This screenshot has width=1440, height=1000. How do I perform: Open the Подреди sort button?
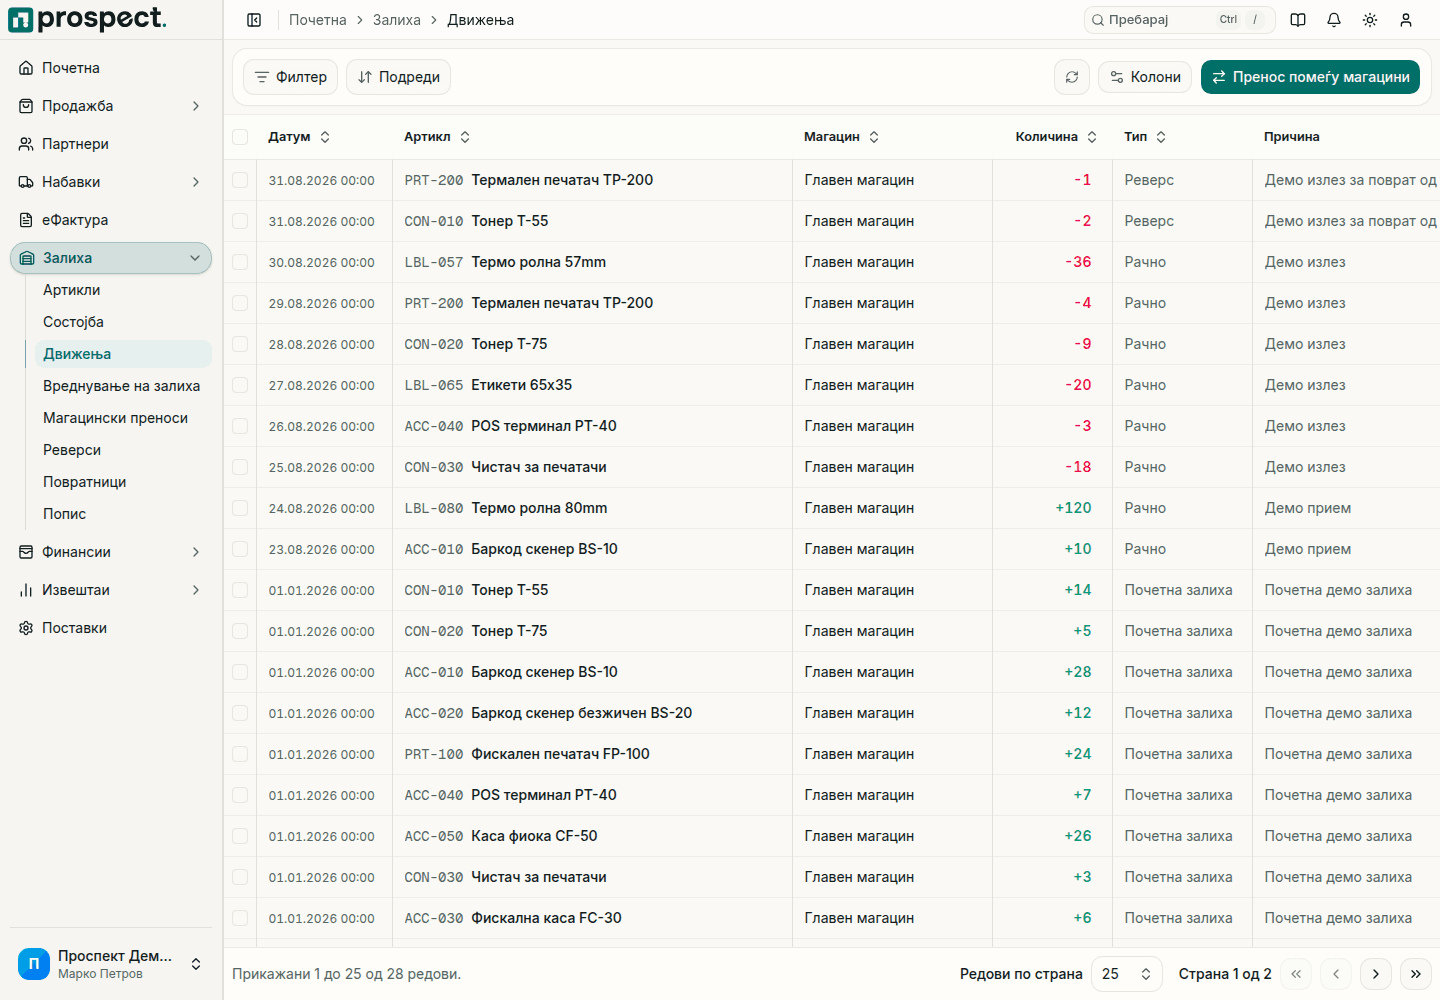tap(398, 77)
